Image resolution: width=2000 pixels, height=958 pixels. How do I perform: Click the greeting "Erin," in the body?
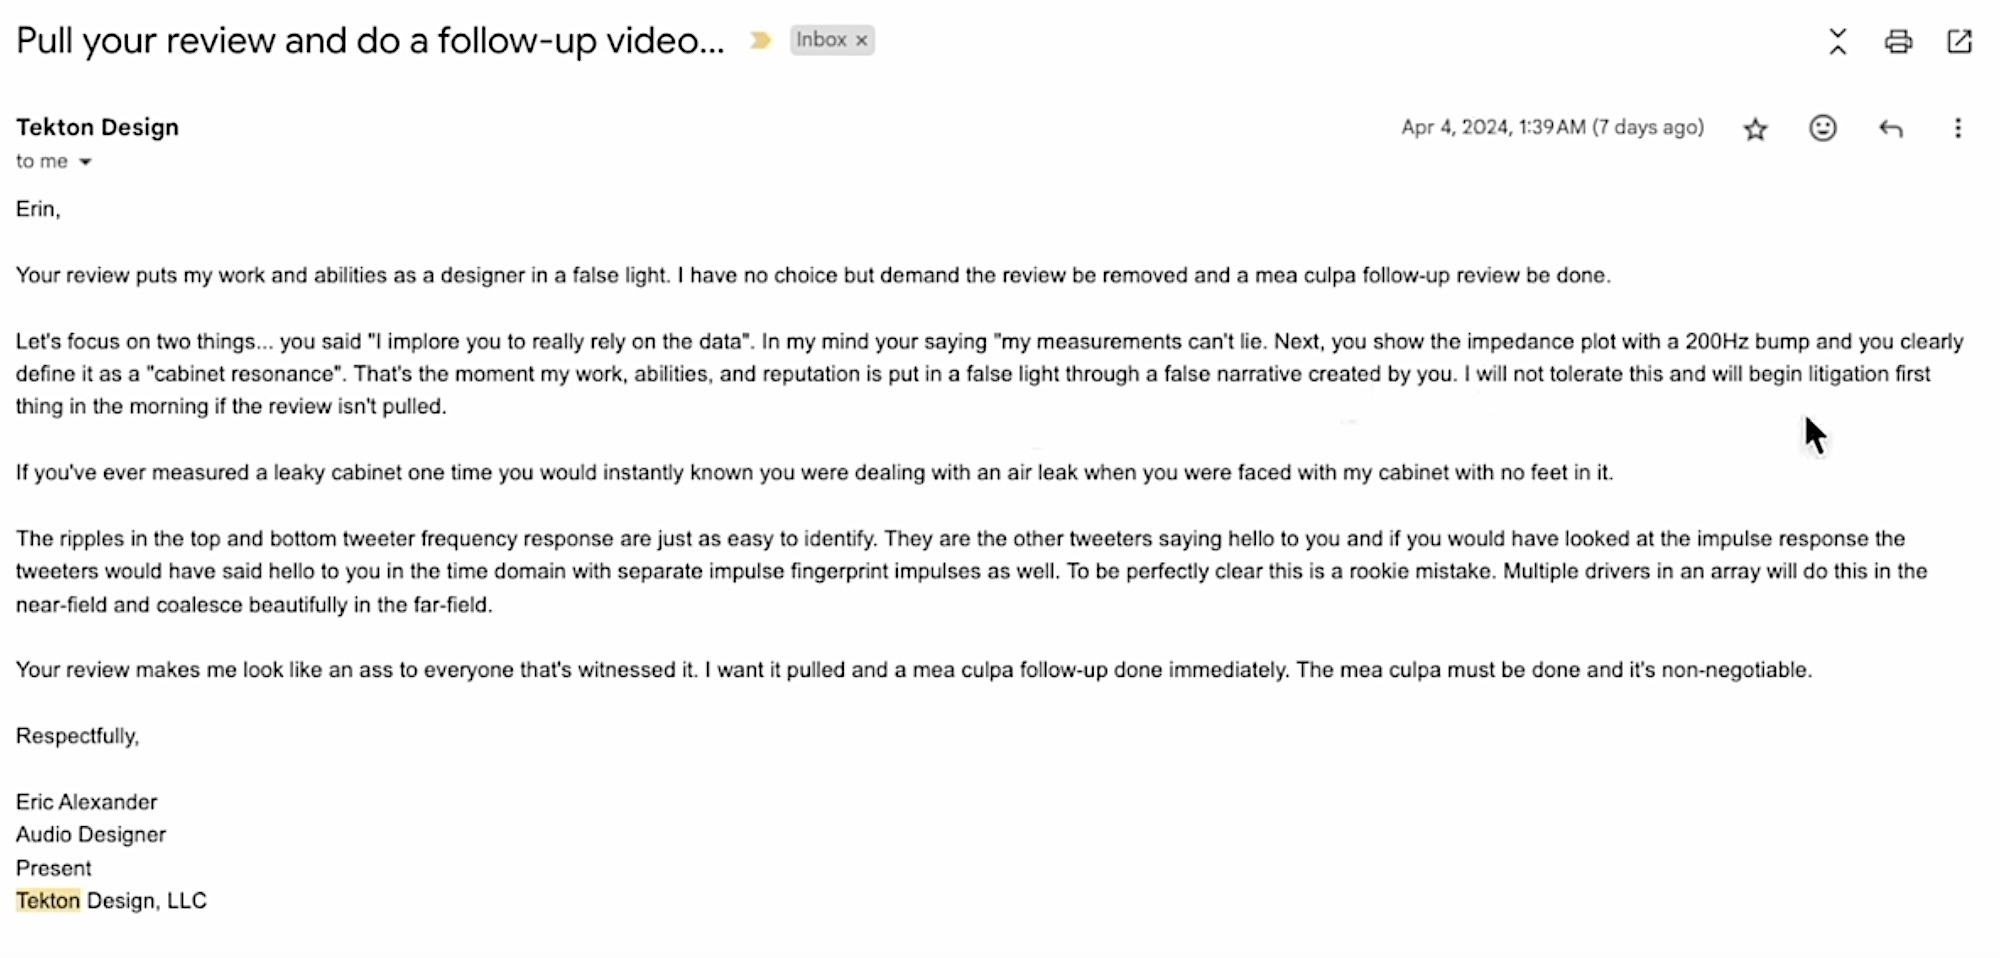click(x=38, y=209)
